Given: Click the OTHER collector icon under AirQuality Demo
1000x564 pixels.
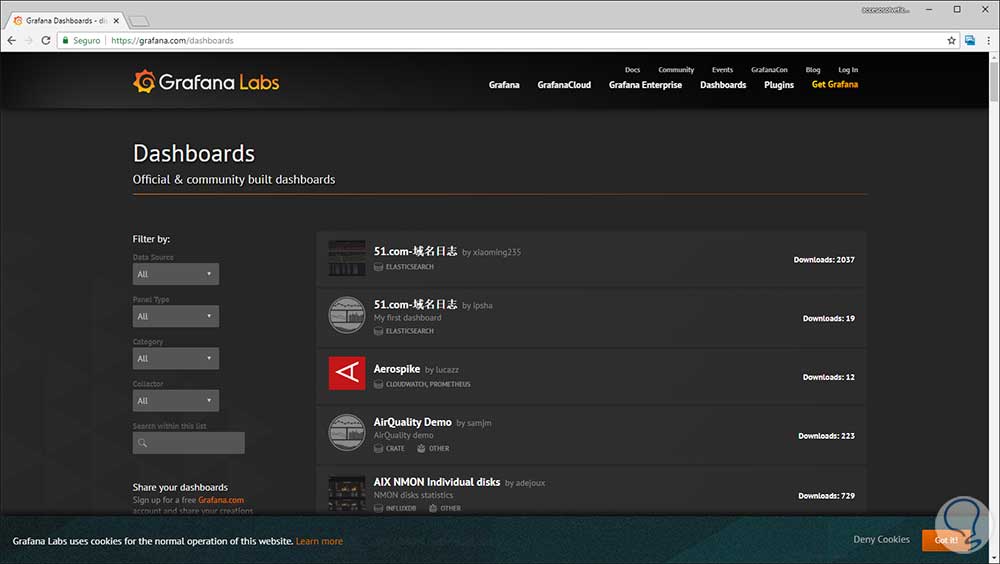Looking at the screenshot, I should click(x=421, y=449).
